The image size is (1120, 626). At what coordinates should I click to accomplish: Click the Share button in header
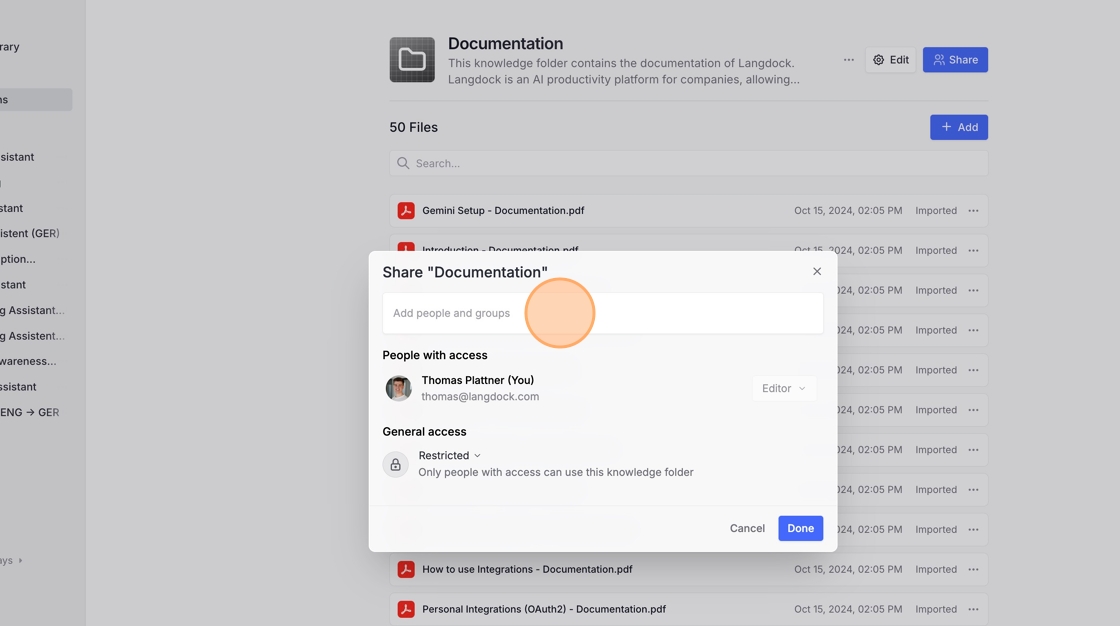pyautogui.click(x=955, y=60)
